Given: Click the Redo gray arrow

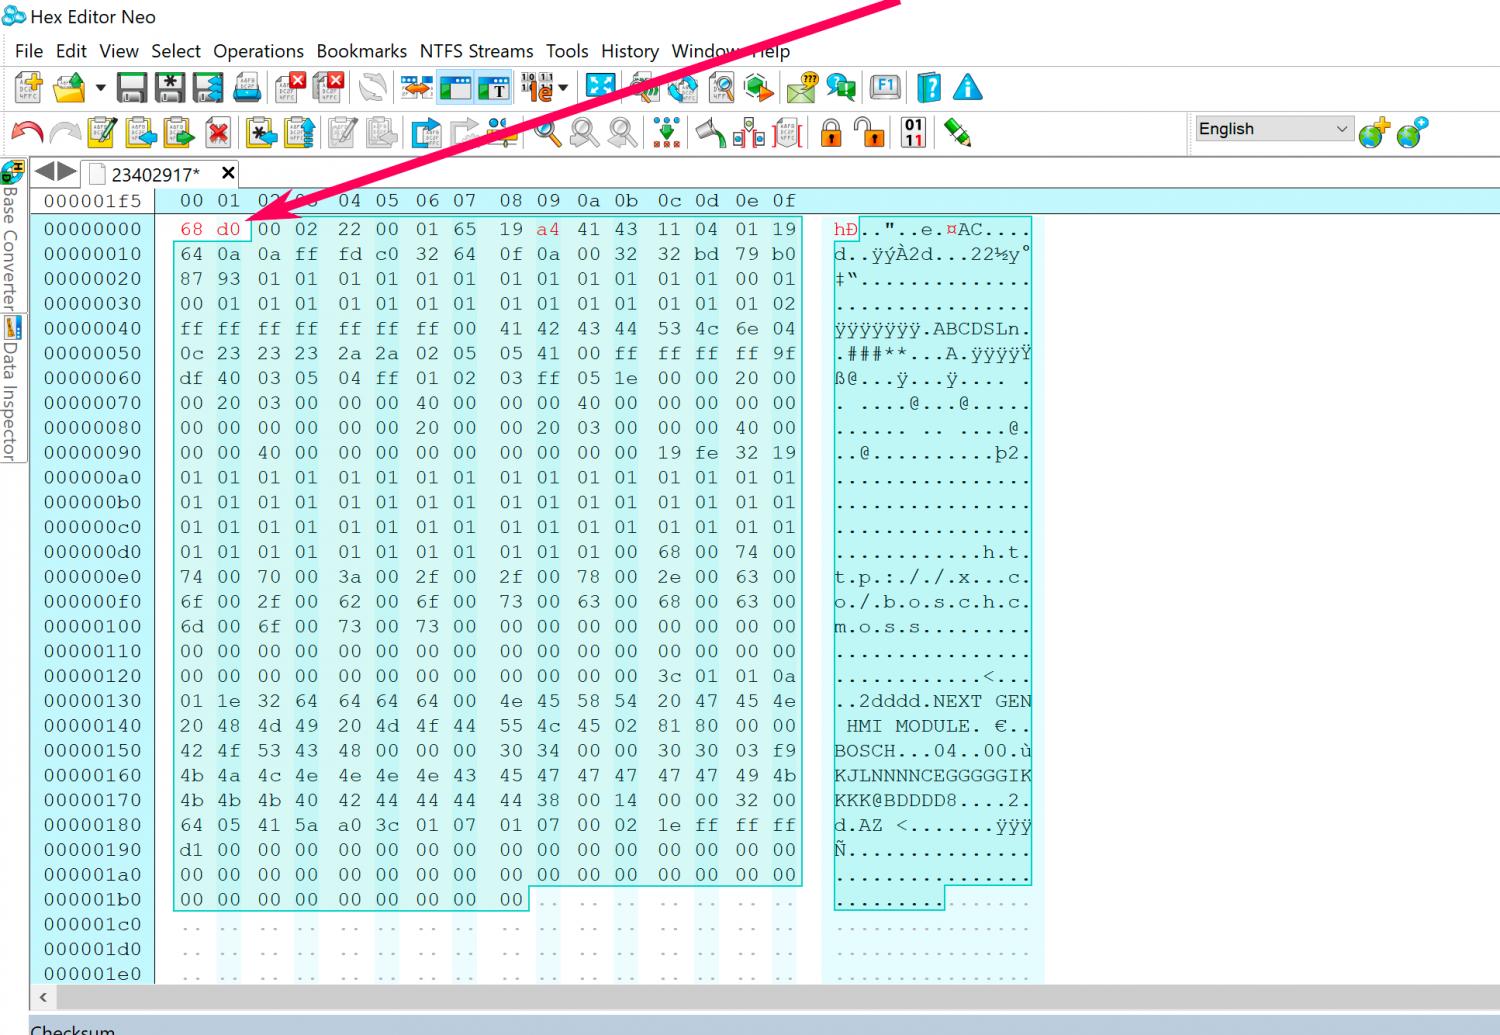Looking at the screenshot, I should coord(65,132).
